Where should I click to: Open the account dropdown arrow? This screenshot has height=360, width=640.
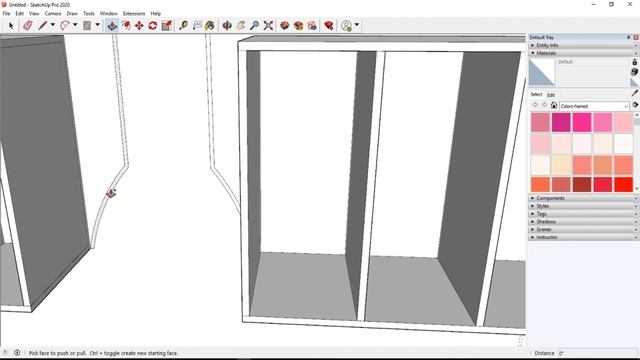pos(357,25)
